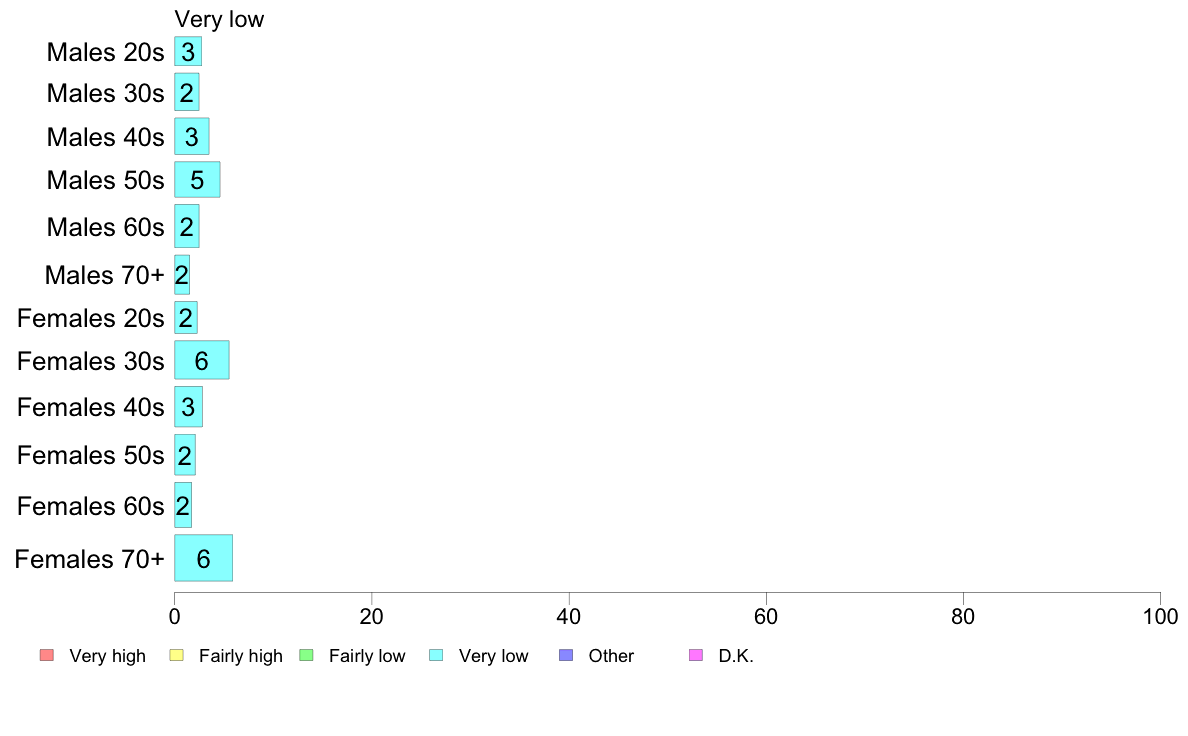Click the Males 40s row label
1188x736 pixels.
click(105, 137)
